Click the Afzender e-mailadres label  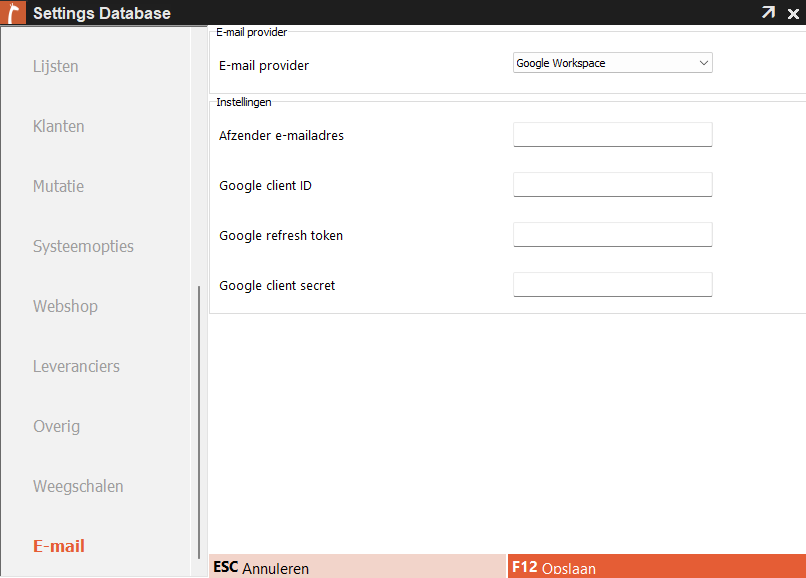coord(281,135)
